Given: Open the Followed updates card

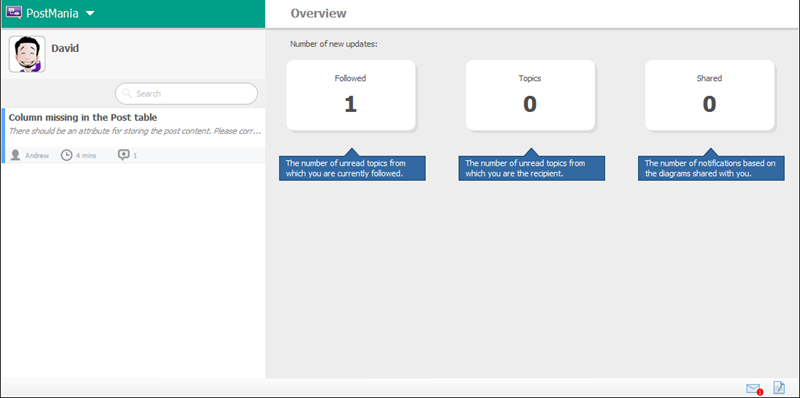Looking at the screenshot, I should coord(351,95).
